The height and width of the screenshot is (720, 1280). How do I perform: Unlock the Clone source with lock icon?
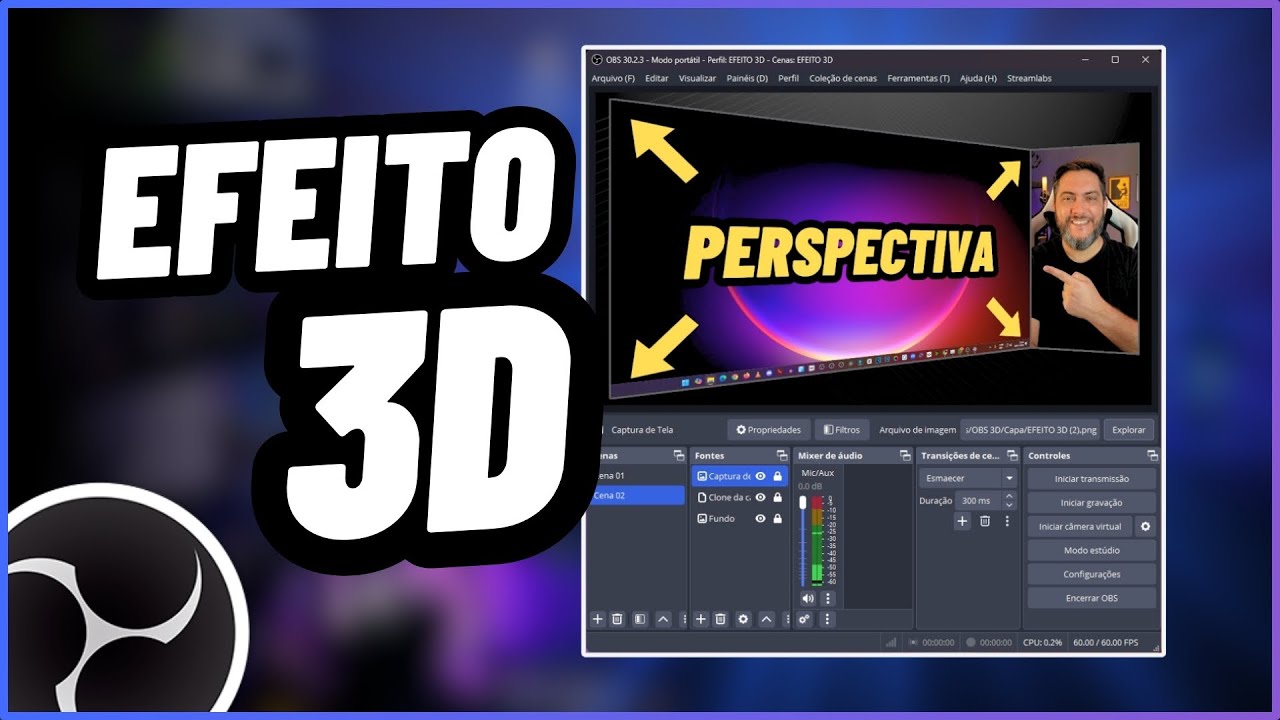[x=777, y=497]
